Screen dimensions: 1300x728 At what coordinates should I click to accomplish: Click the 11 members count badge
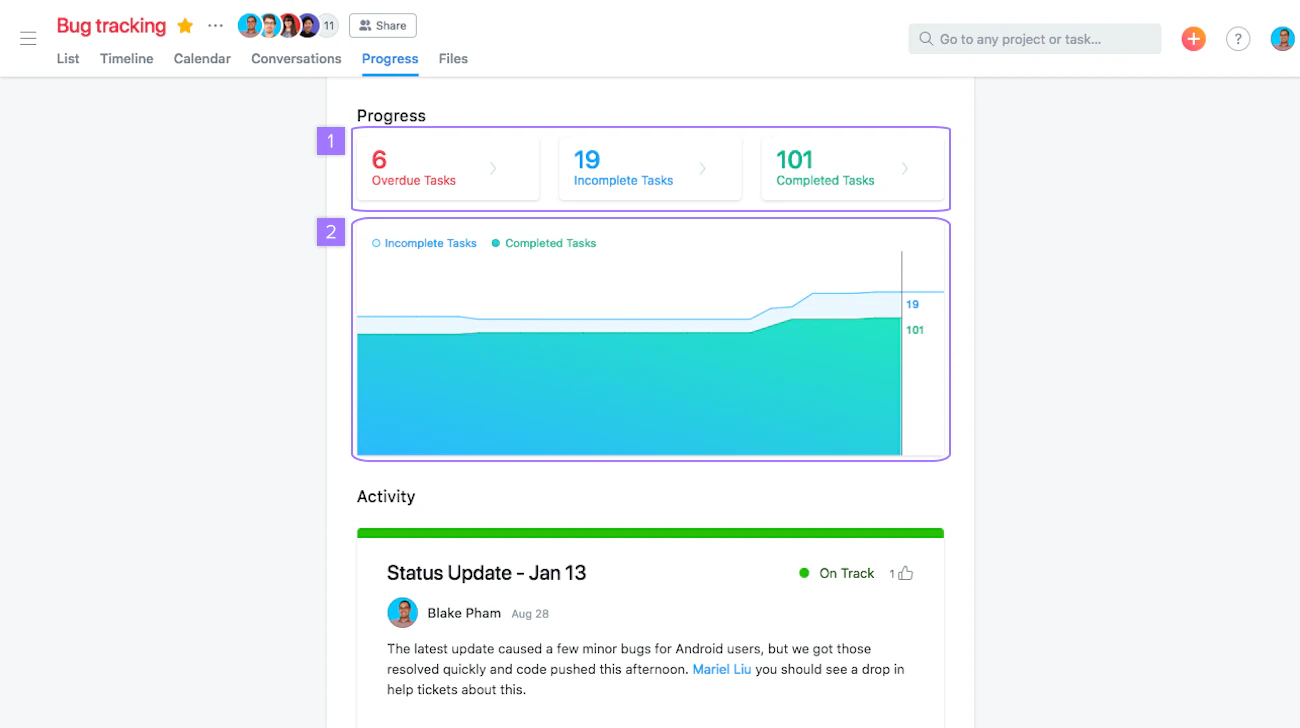coord(328,26)
